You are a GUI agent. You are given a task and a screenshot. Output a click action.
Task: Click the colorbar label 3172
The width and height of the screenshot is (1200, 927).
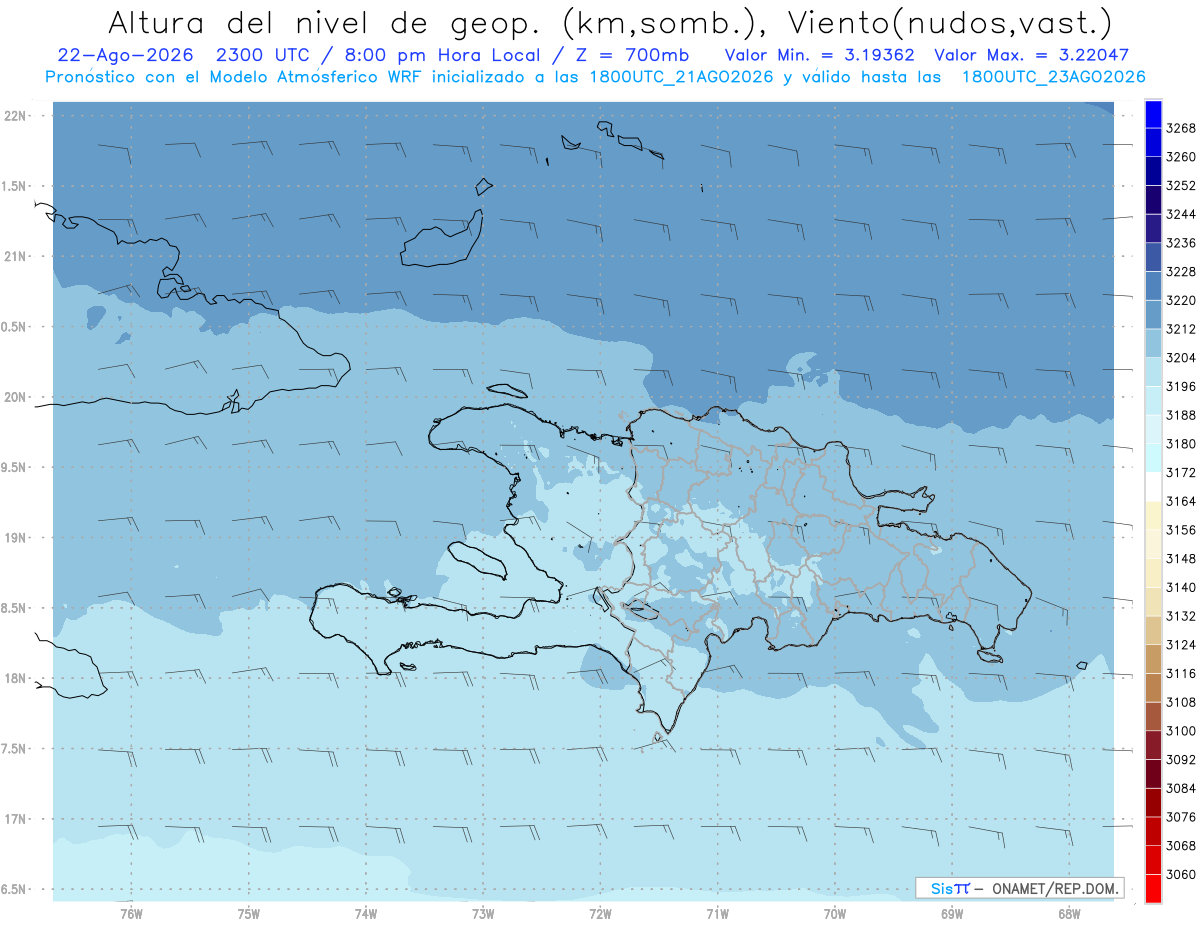click(1181, 472)
